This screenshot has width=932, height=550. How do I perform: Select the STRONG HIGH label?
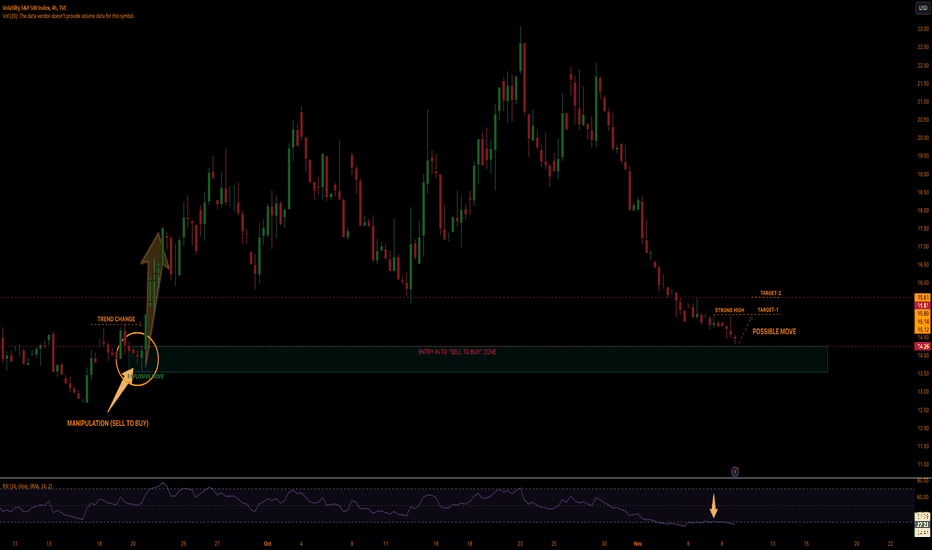729,310
